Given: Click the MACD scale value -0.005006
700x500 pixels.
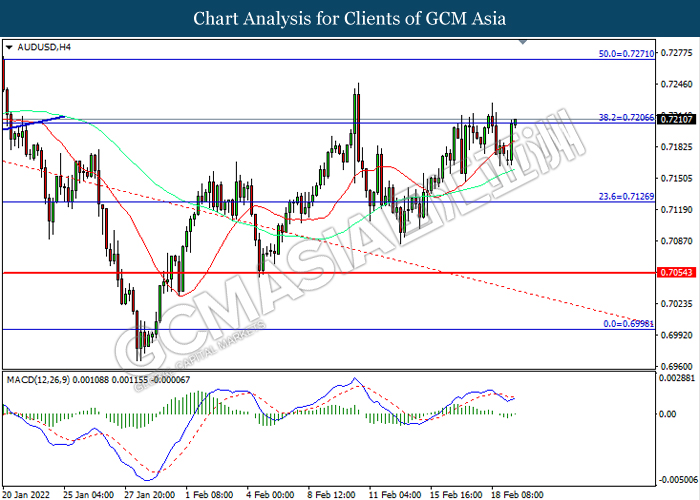Looking at the screenshot, I should point(678,479).
